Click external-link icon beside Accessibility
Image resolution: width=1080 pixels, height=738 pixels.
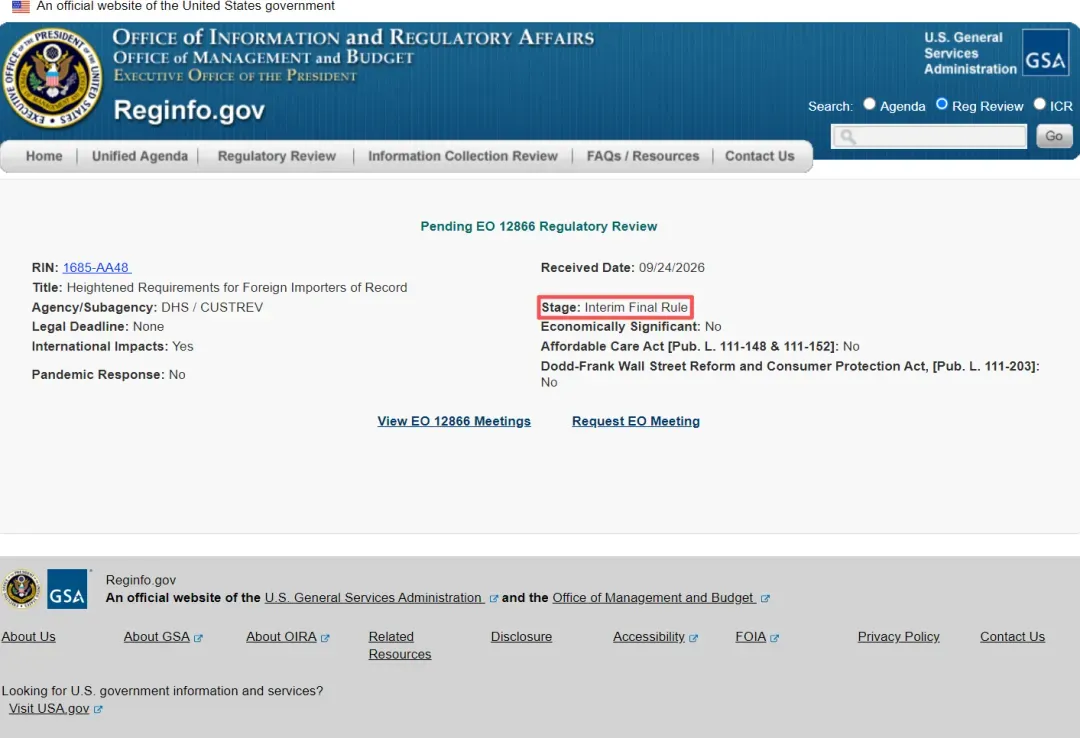click(x=694, y=638)
